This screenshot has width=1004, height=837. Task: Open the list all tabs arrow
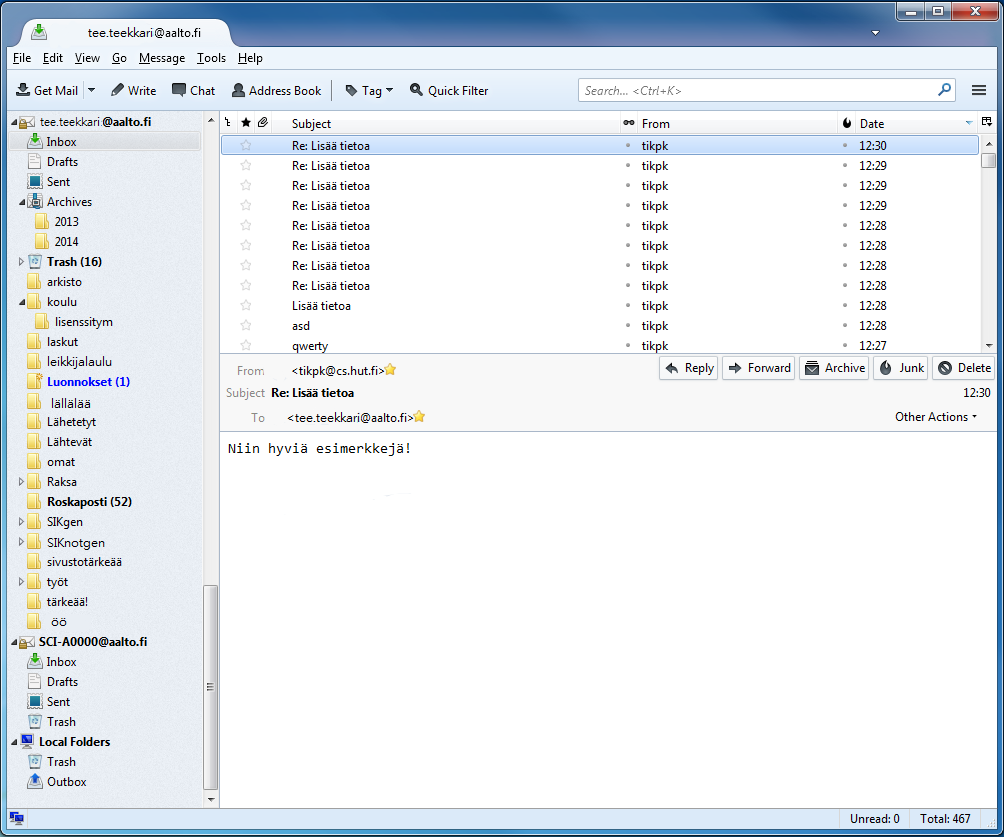point(875,33)
